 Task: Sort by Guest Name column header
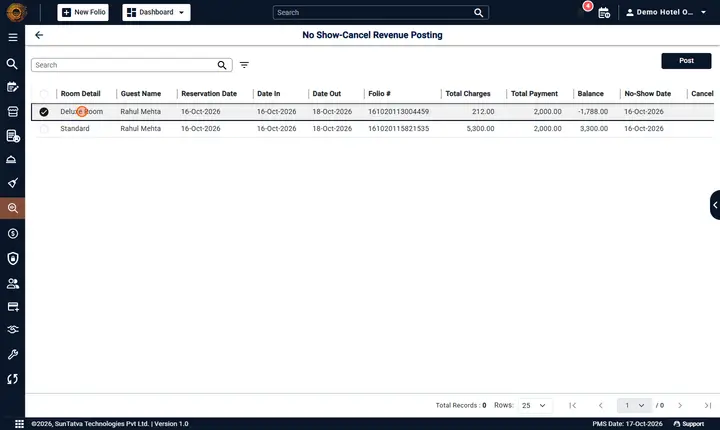click(141, 94)
